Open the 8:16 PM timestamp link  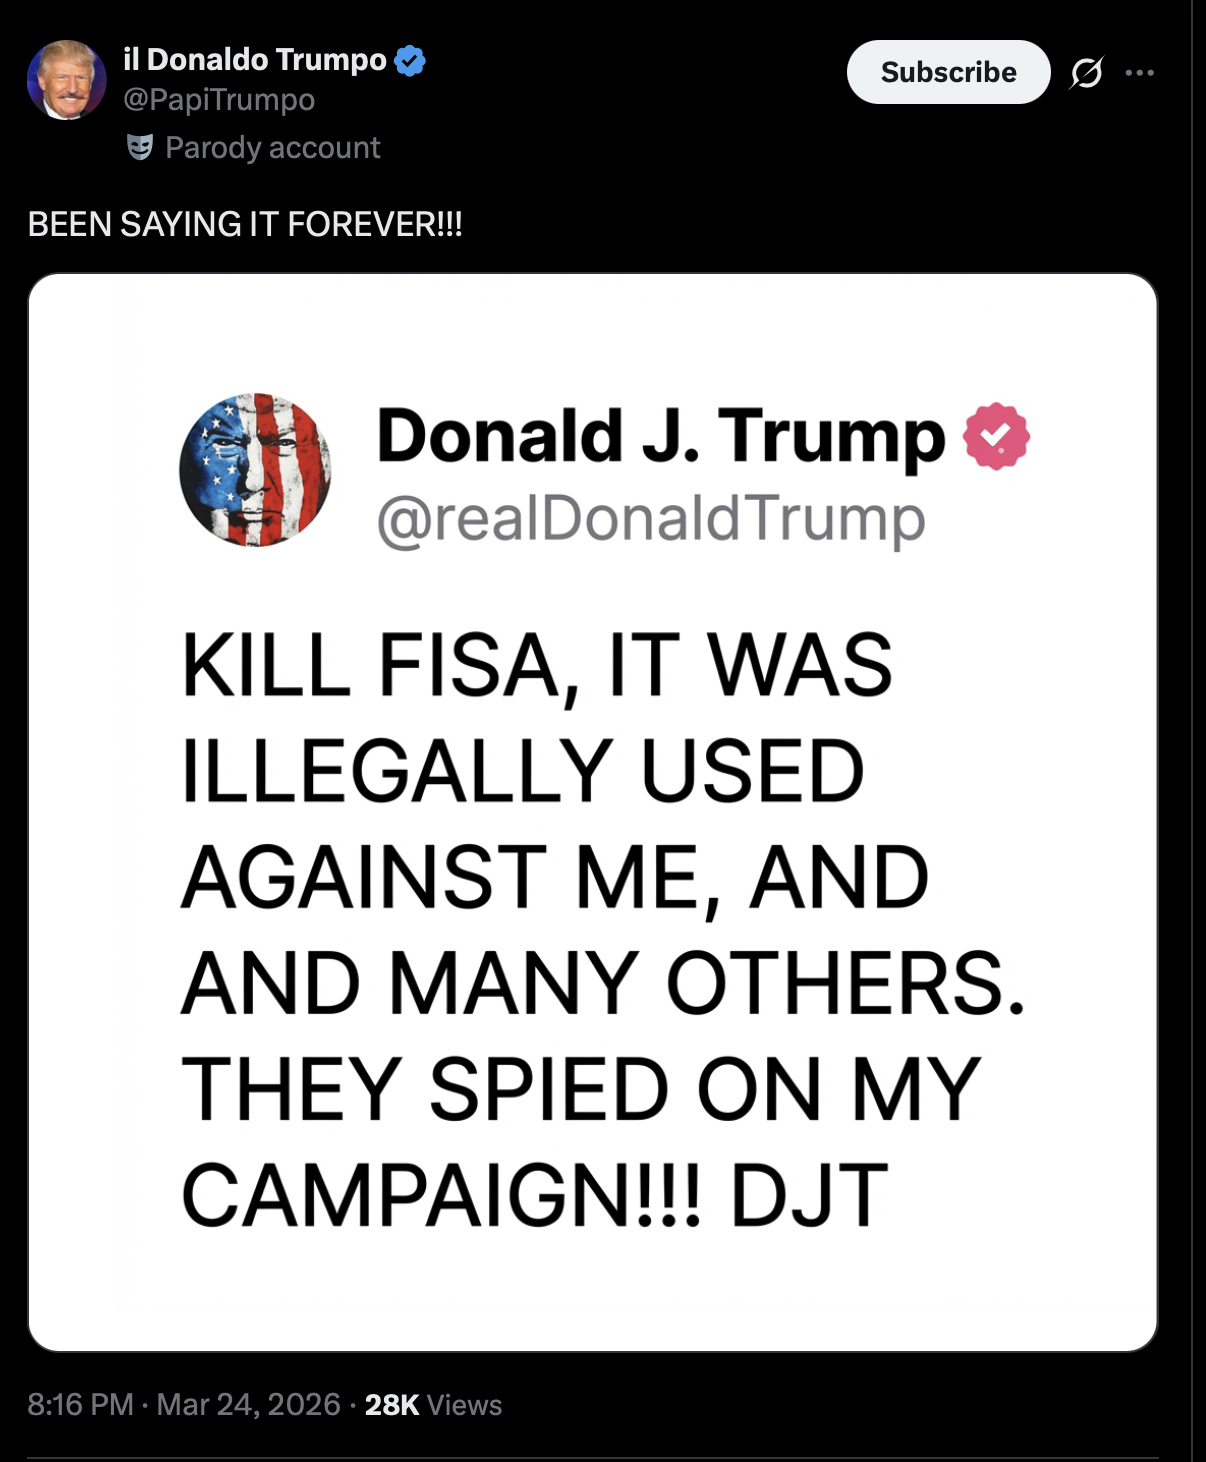[x=80, y=1405]
